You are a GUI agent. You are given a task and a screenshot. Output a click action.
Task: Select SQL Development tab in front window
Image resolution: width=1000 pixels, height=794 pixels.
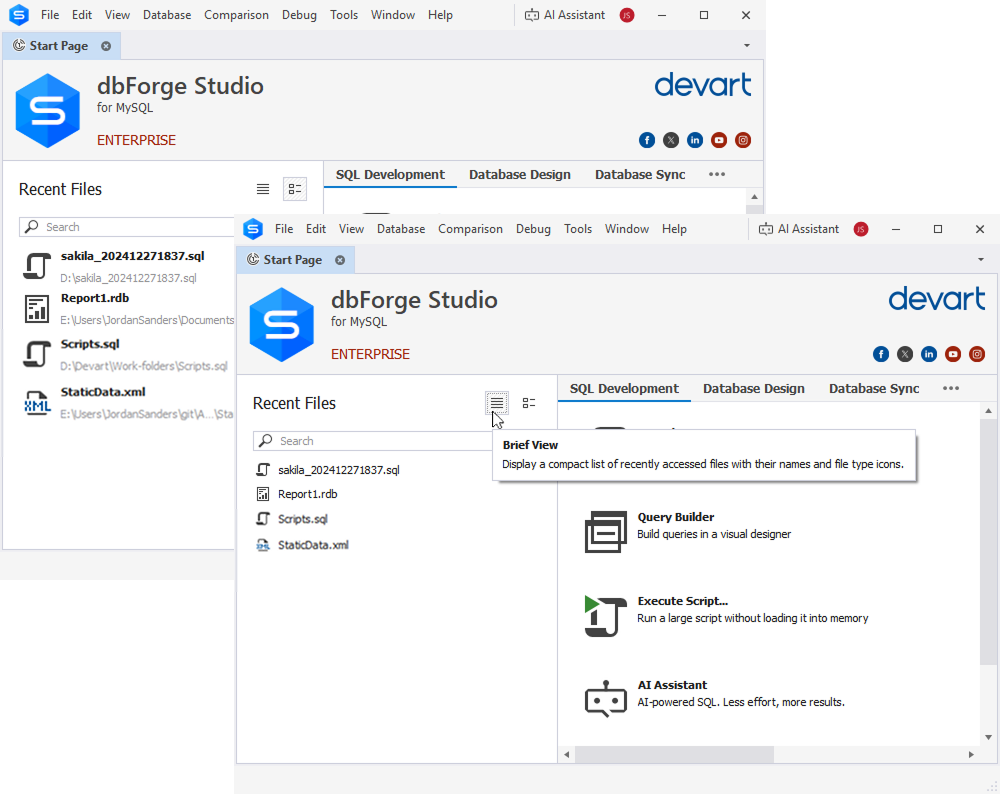pos(624,388)
